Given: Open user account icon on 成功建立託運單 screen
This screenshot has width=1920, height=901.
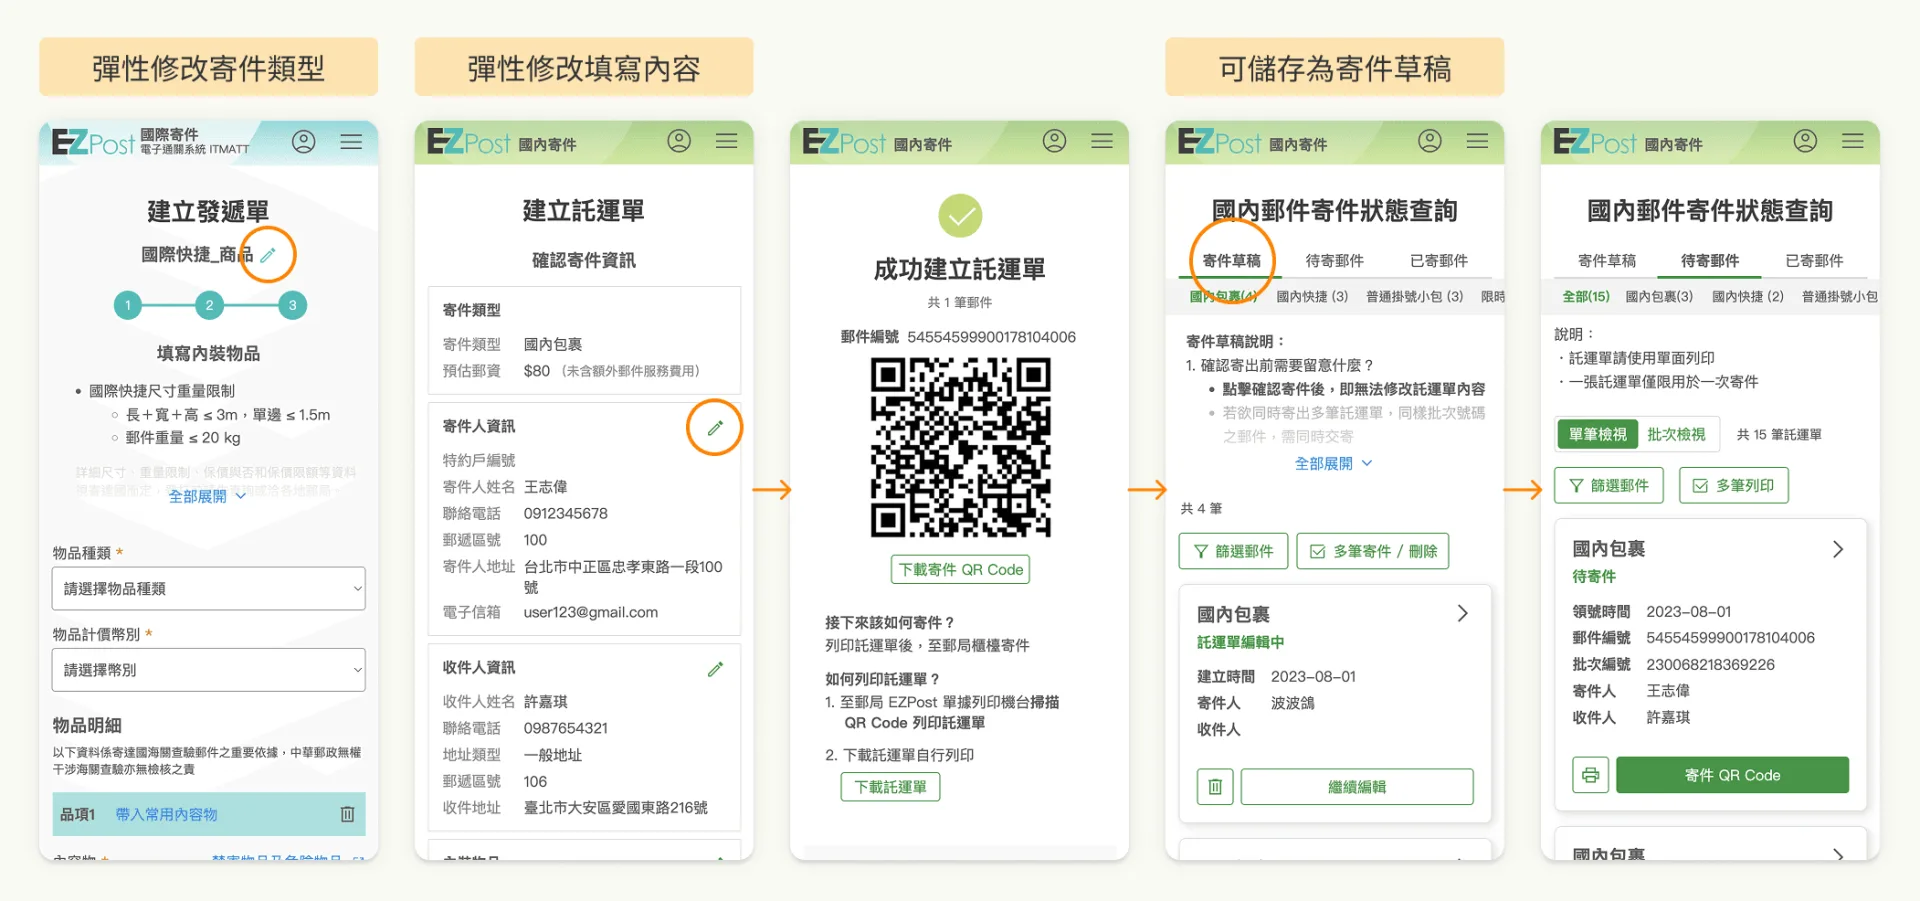Looking at the screenshot, I should point(1054,141).
